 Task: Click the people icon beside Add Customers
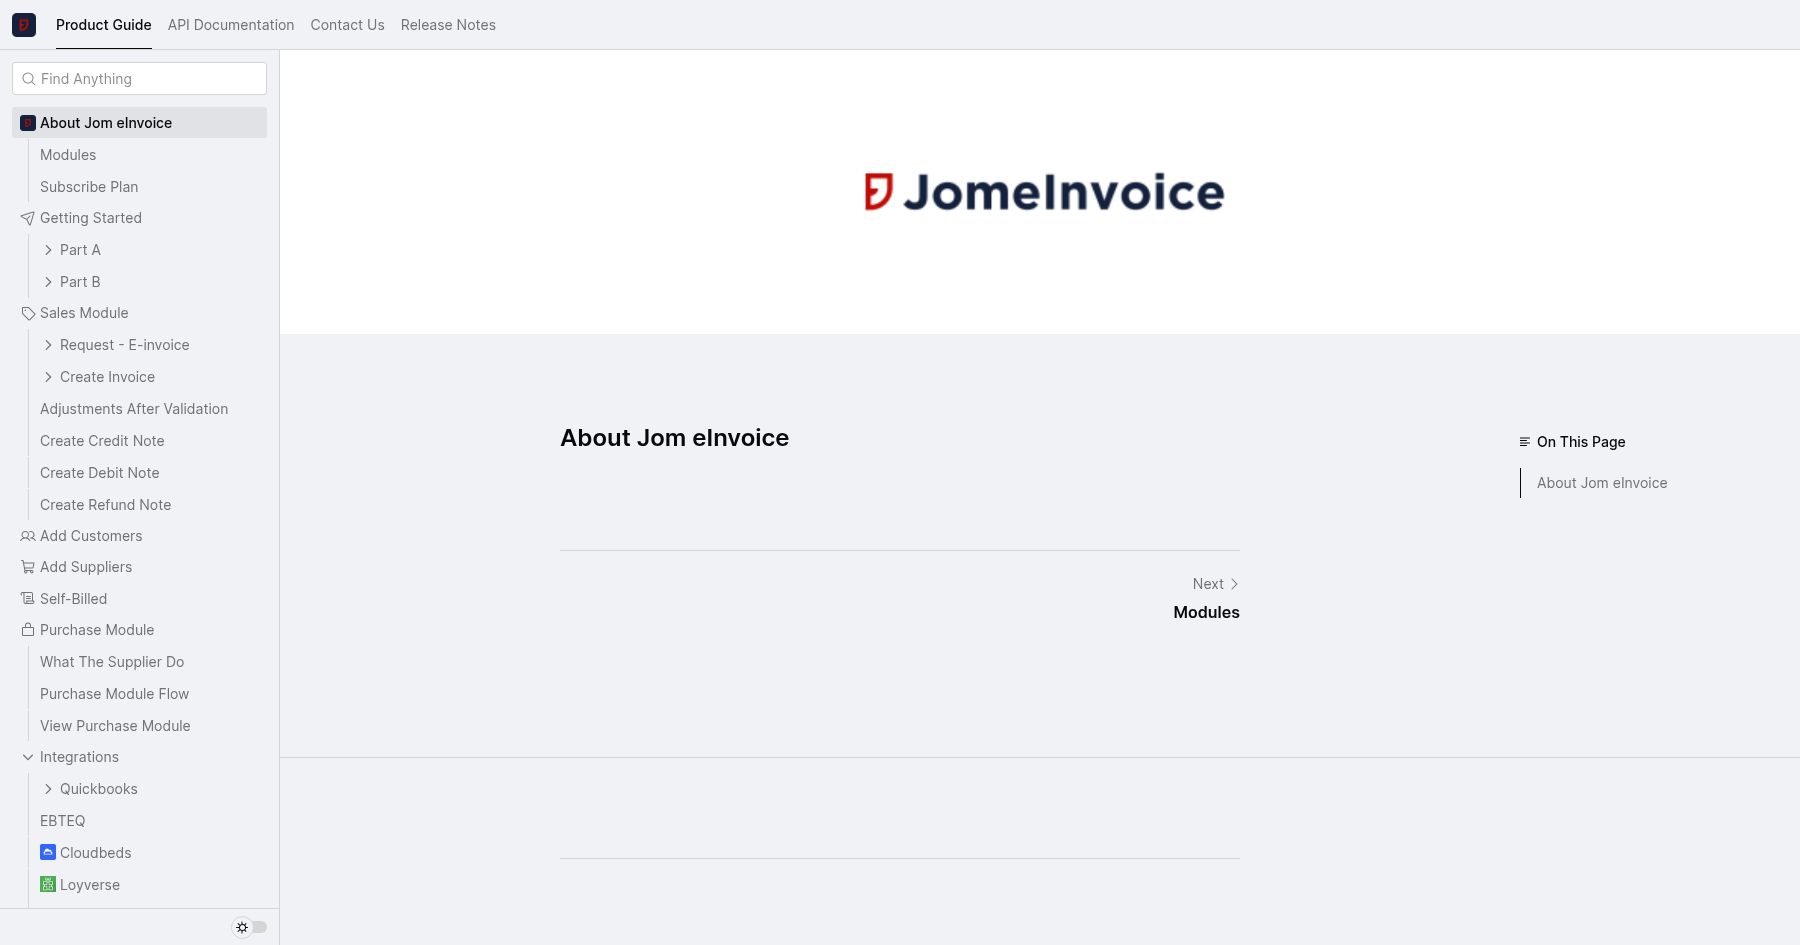coord(28,536)
